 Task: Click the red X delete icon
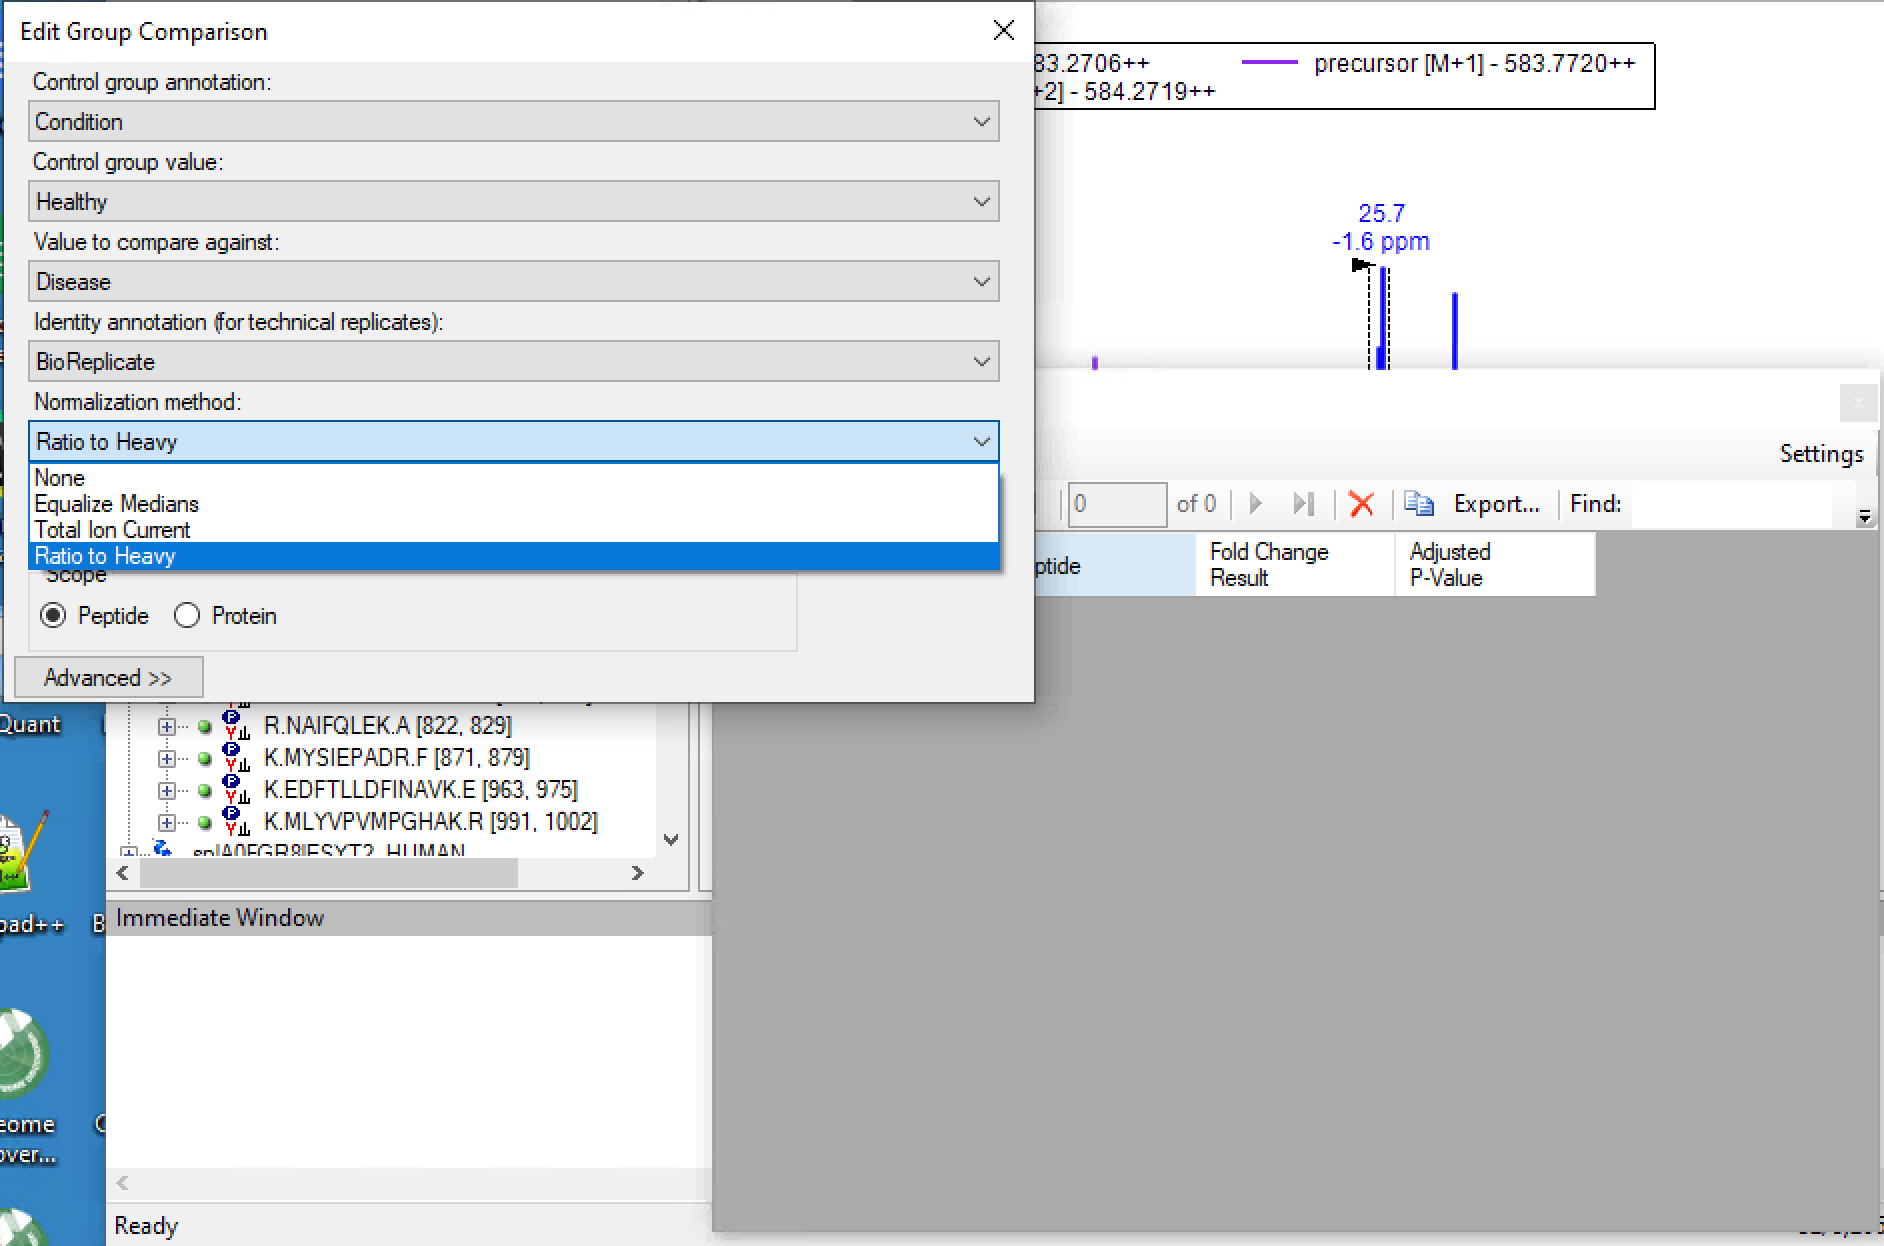[1361, 504]
